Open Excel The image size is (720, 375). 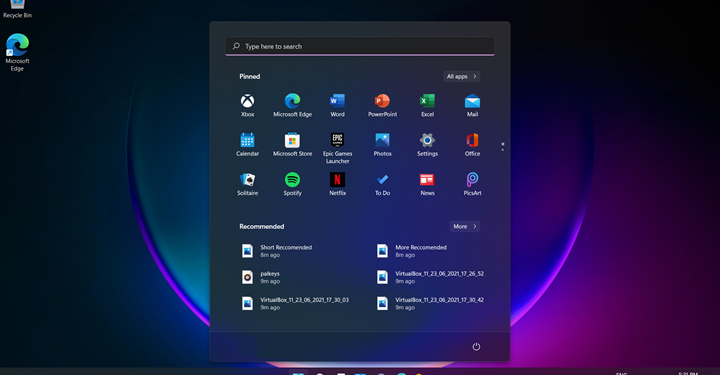click(428, 106)
